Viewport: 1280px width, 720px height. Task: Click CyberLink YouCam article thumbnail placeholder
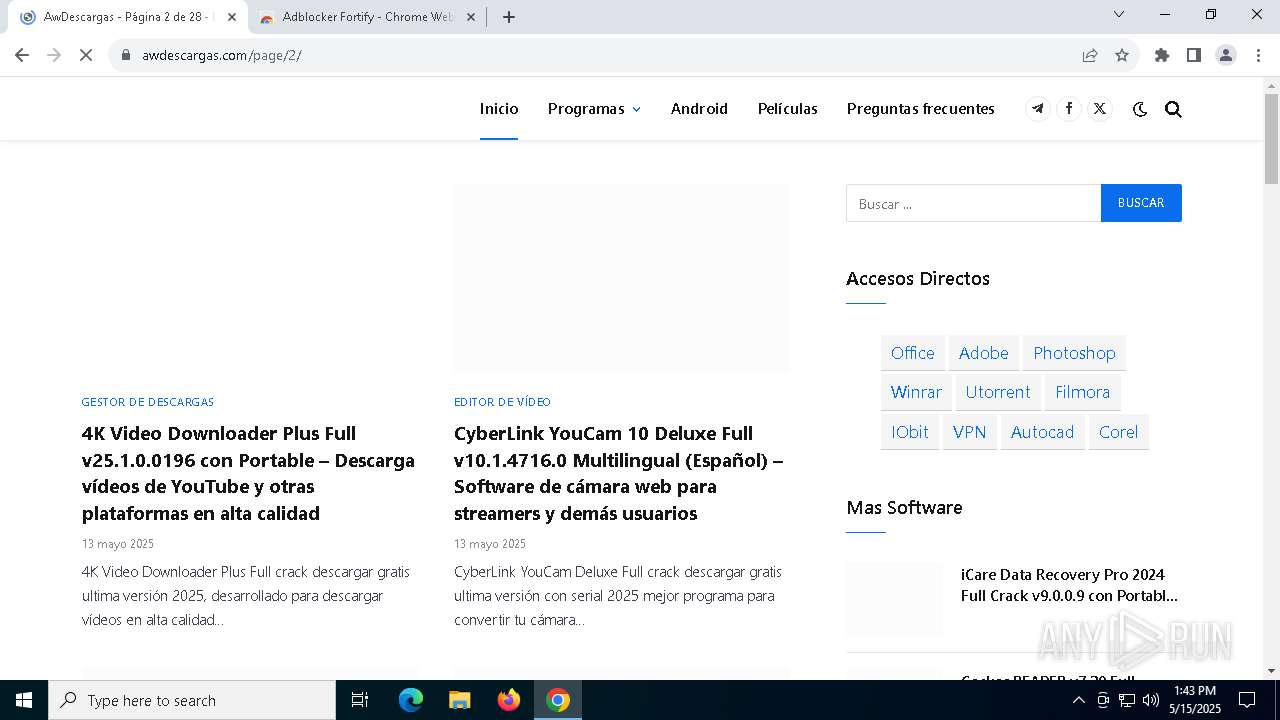pos(622,278)
